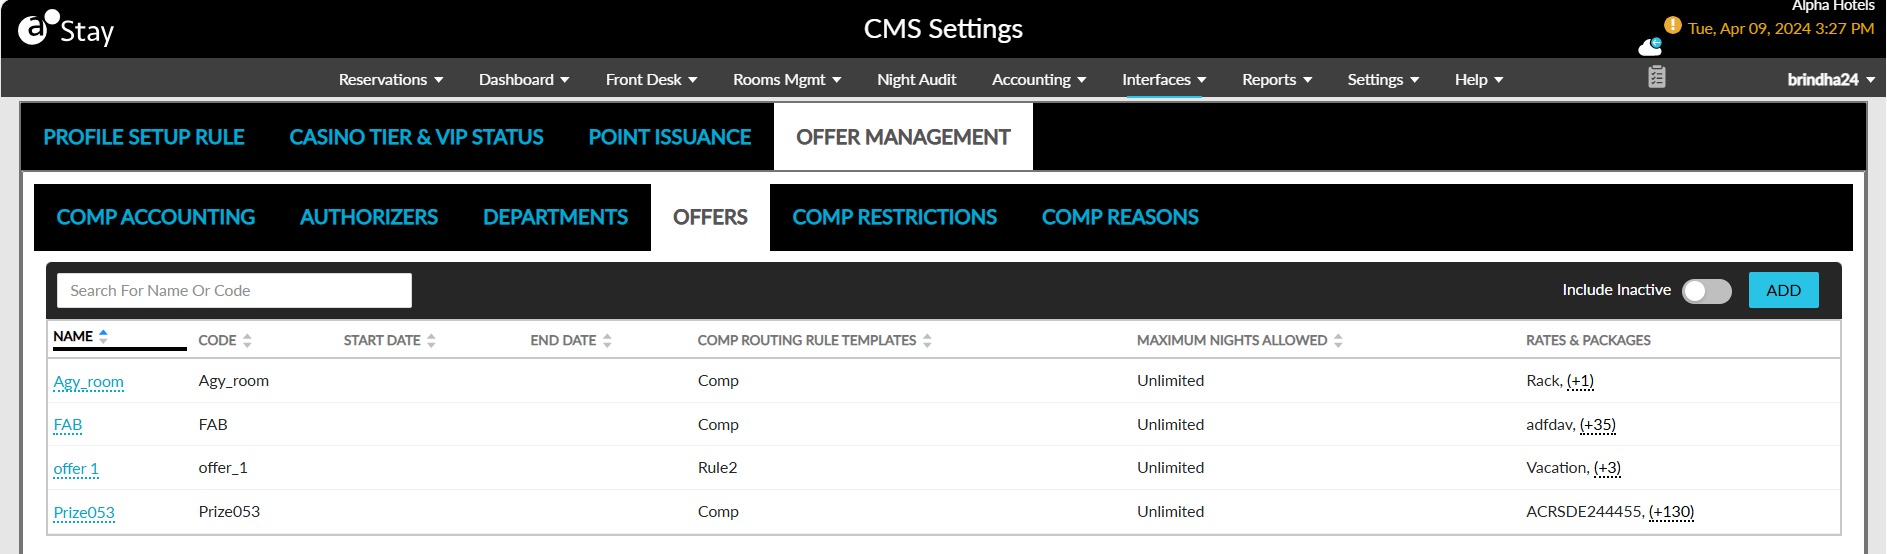Switch to Authorizers sub-tab
This screenshot has height=554, width=1887.
coord(369,217)
